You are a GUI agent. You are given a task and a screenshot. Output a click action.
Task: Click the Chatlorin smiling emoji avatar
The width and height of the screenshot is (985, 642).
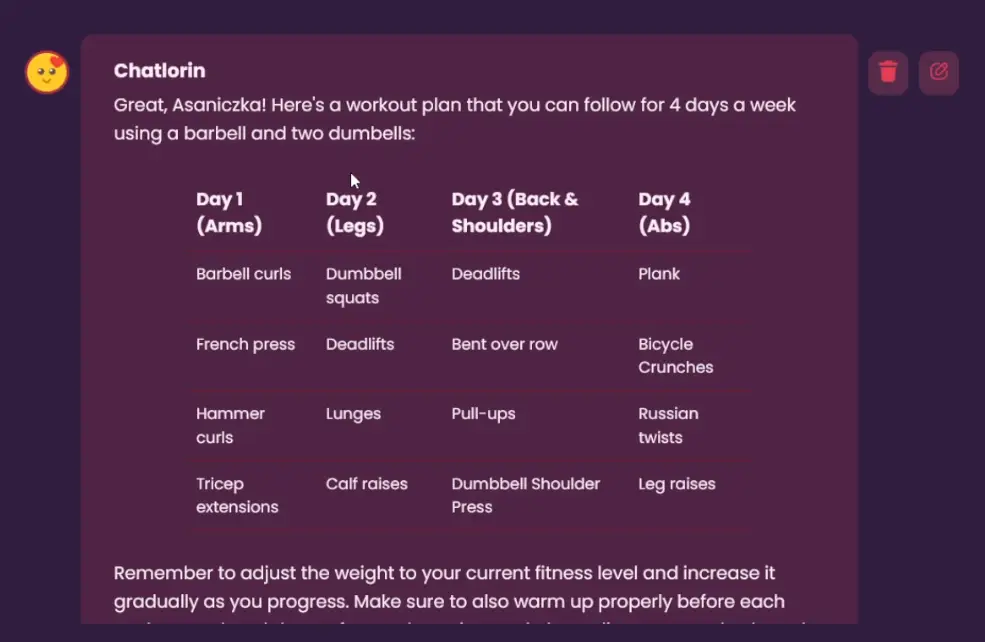click(46, 73)
